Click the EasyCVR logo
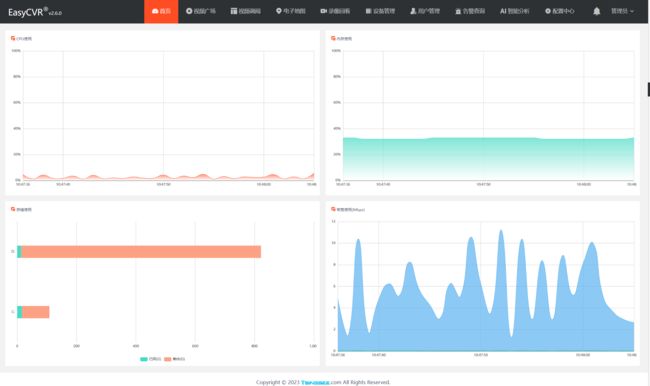The width and height of the screenshot is (650, 386). [x=35, y=12]
